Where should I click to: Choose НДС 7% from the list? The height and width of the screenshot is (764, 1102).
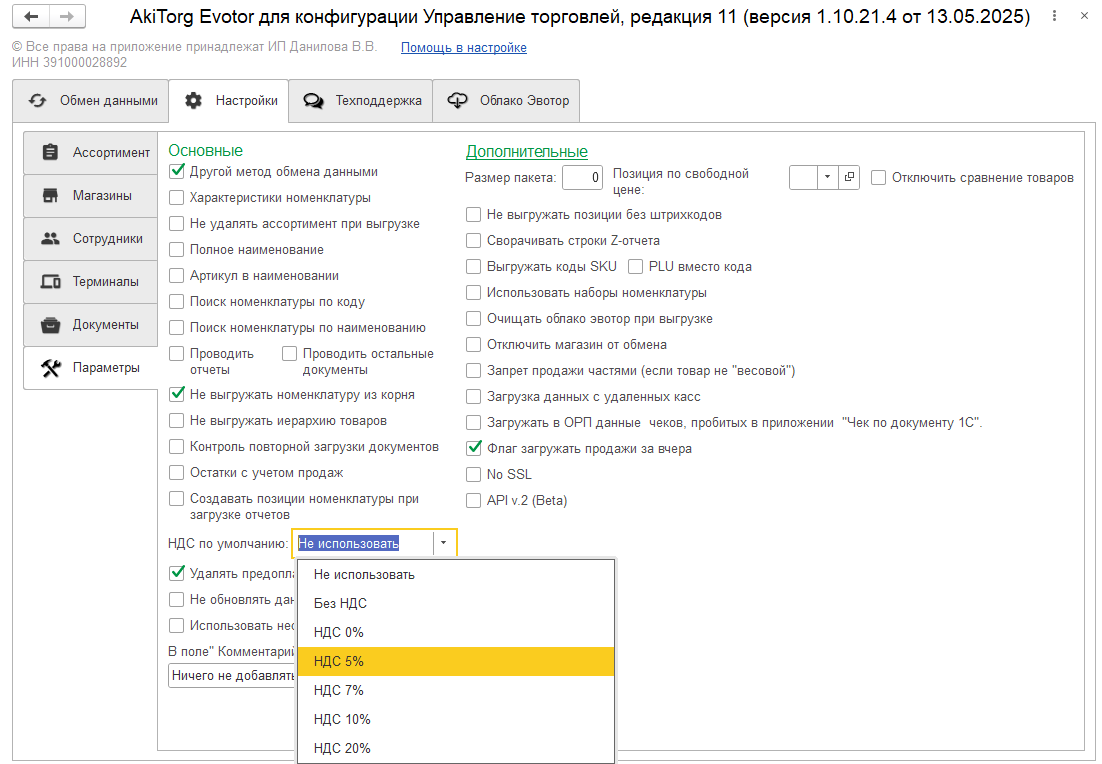point(456,690)
